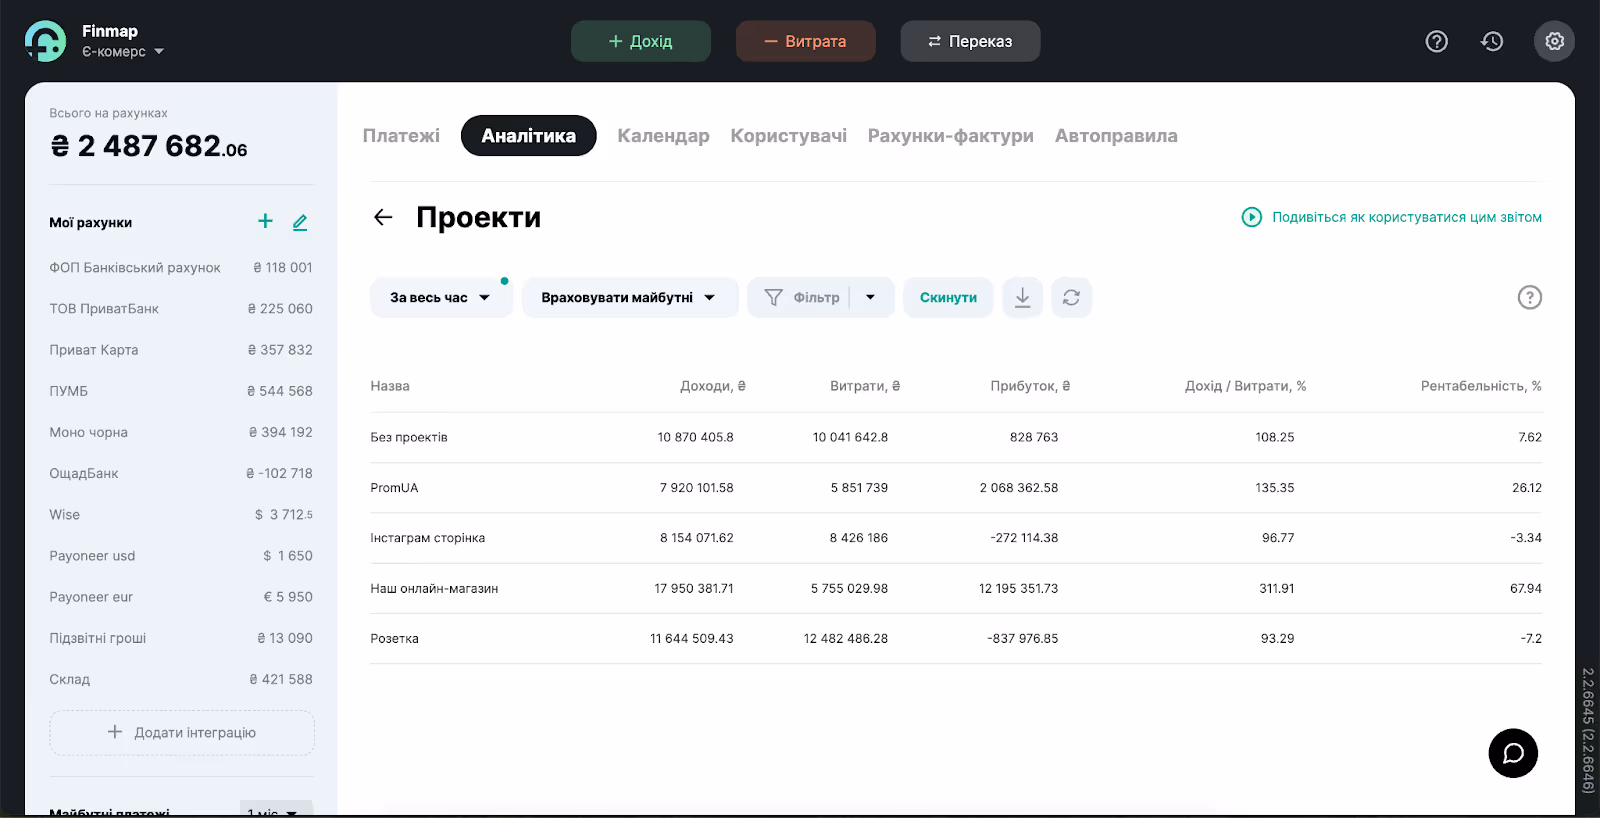Switch to Платежі tab
This screenshot has width=1600, height=818.
click(401, 136)
